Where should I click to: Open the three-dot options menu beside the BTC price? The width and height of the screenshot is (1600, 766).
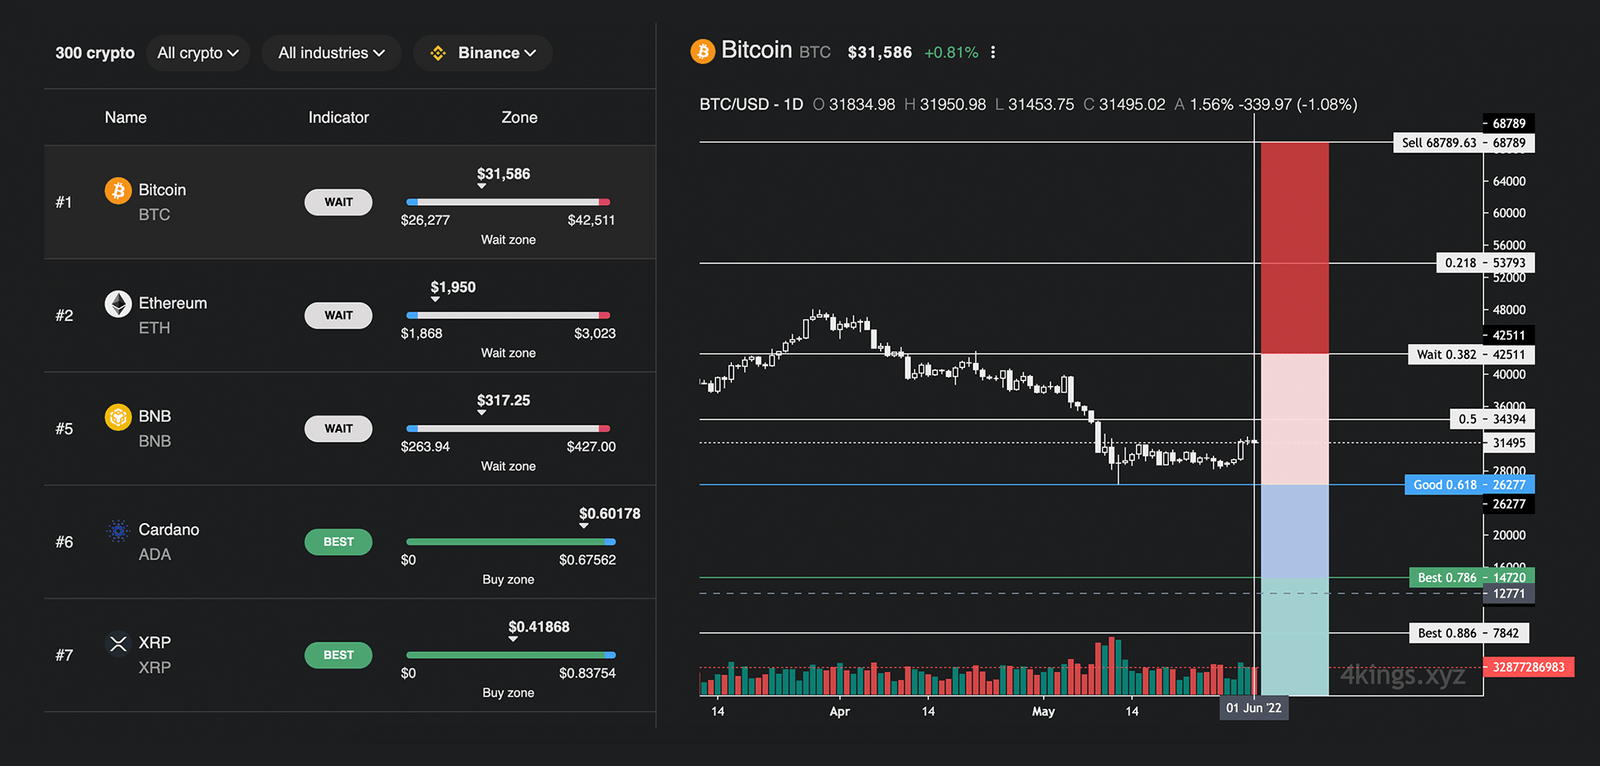point(993,51)
